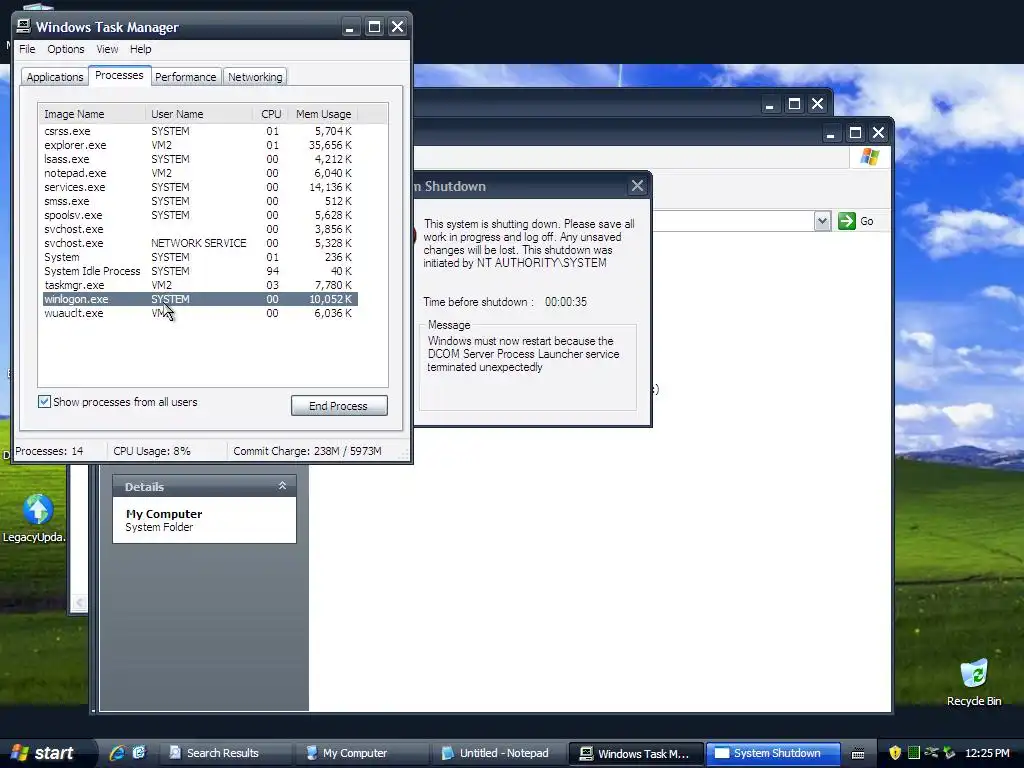This screenshot has height=768, width=1024.
Task: Open the Options menu in Task Manager
Action: pyautogui.click(x=65, y=49)
